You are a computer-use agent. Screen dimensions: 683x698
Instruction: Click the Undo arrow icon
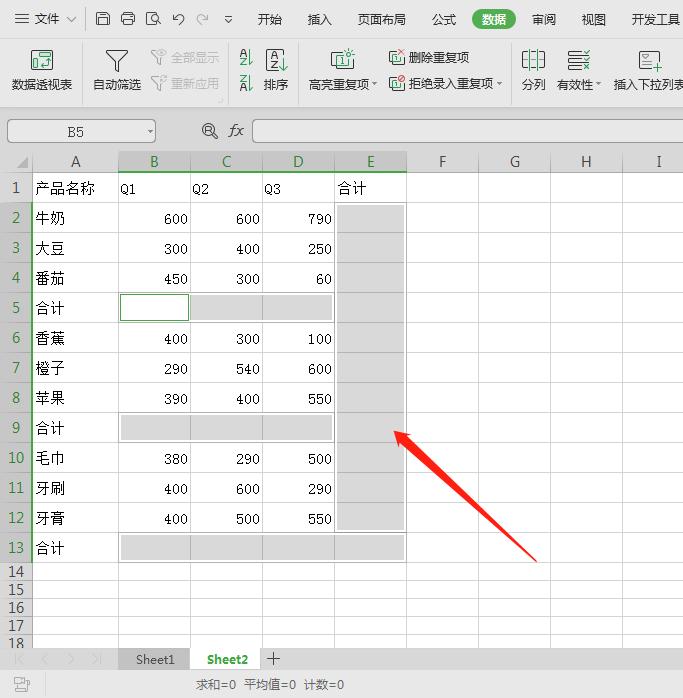coord(178,19)
